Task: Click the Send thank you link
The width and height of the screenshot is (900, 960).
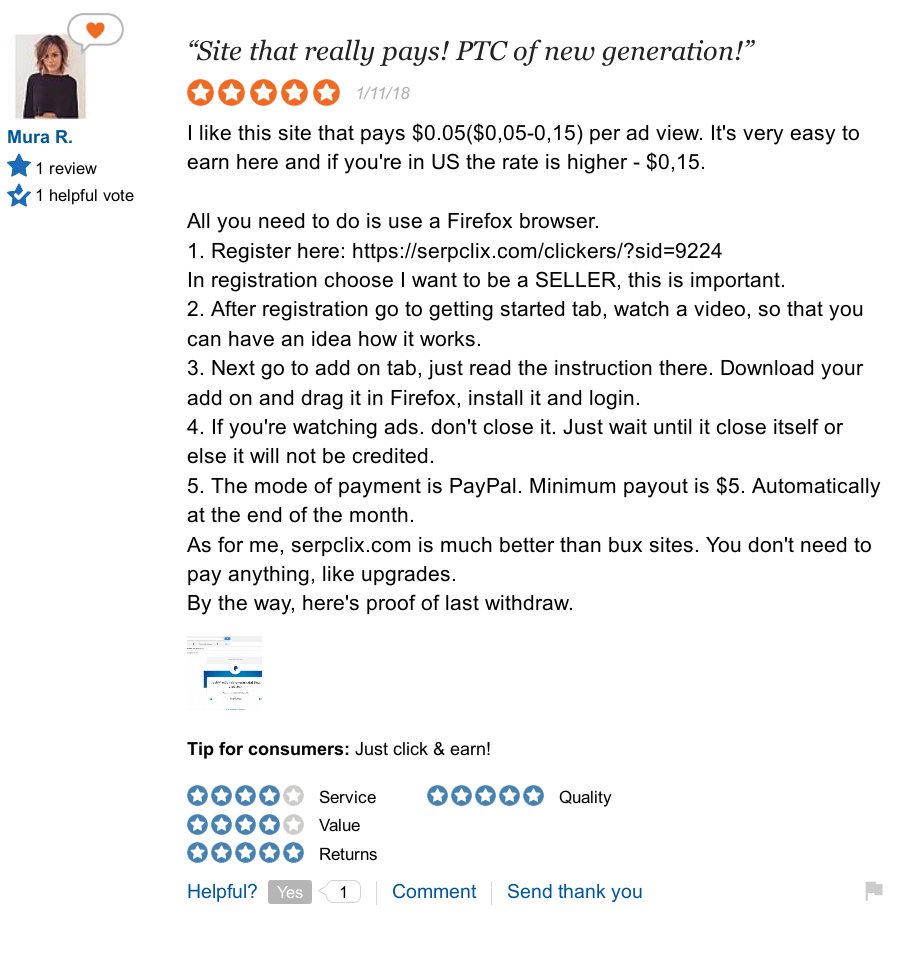Action: click(x=574, y=892)
